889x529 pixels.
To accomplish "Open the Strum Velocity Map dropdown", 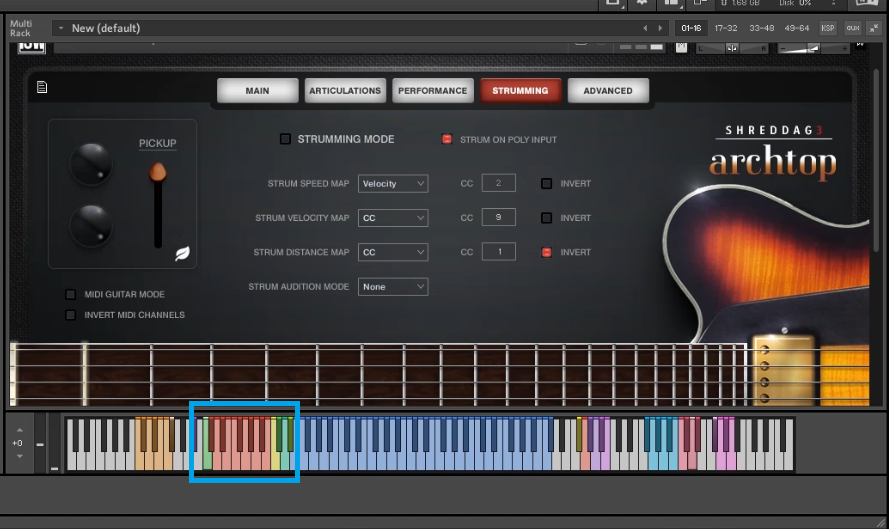I will pos(393,218).
